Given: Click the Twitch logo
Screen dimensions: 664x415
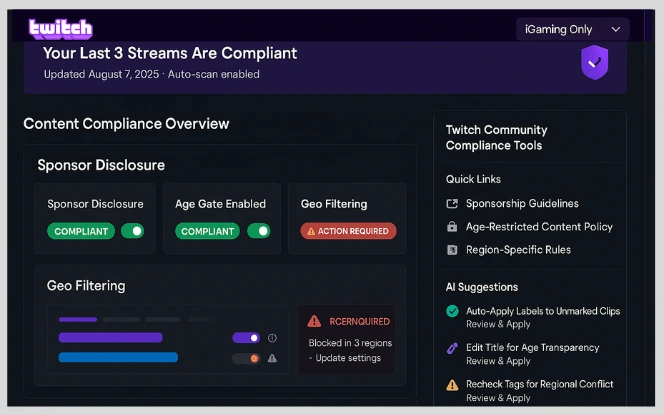Looking at the screenshot, I should tap(61, 29).
